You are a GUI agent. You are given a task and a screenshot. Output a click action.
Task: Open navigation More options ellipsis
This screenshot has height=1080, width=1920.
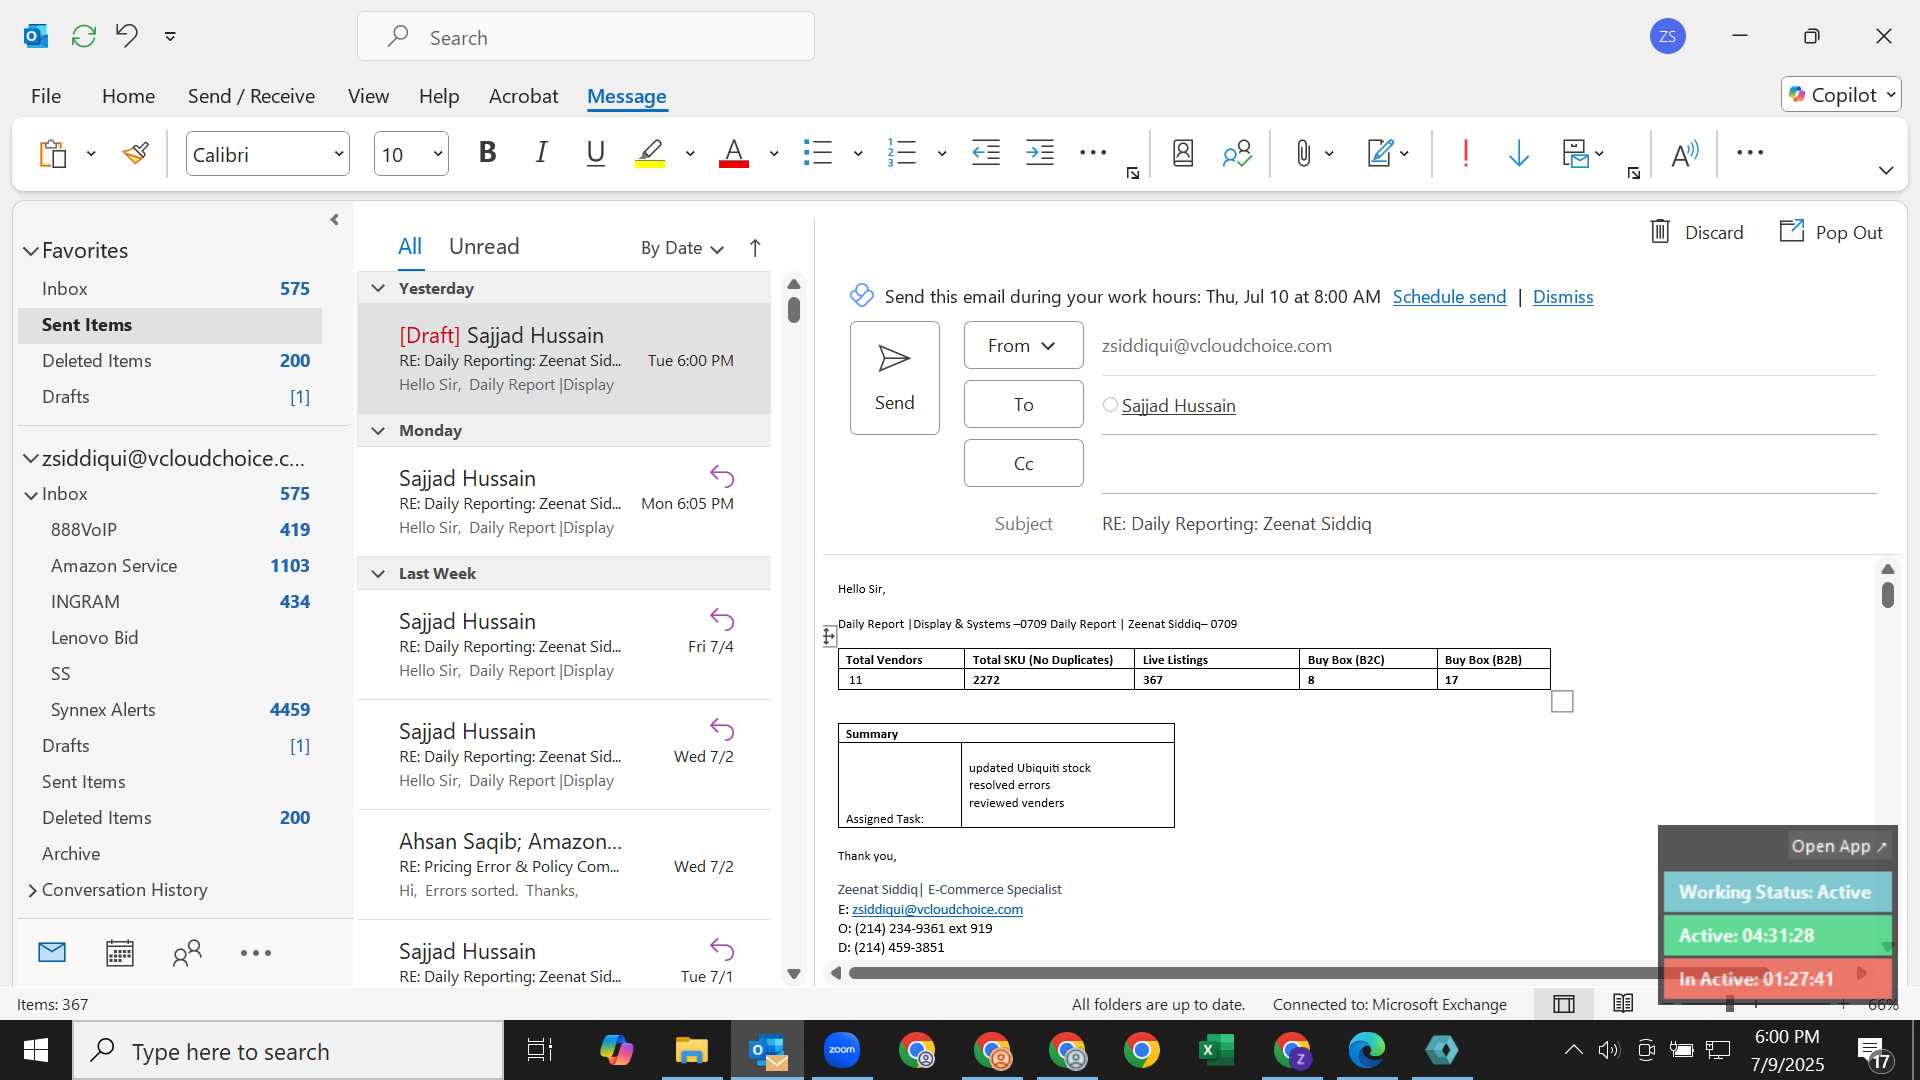pos(256,953)
